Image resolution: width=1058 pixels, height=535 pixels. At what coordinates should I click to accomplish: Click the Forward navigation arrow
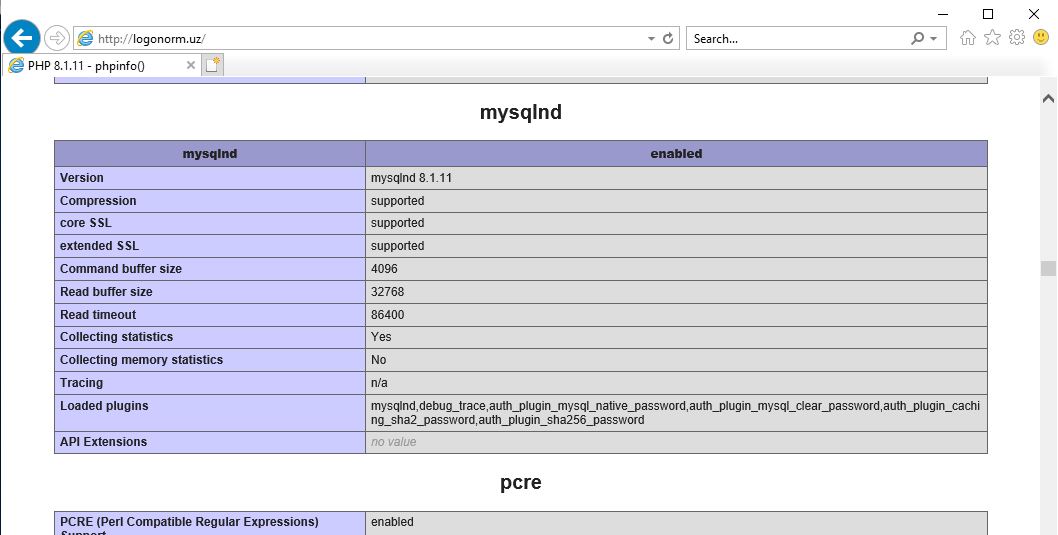(x=57, y=38)
